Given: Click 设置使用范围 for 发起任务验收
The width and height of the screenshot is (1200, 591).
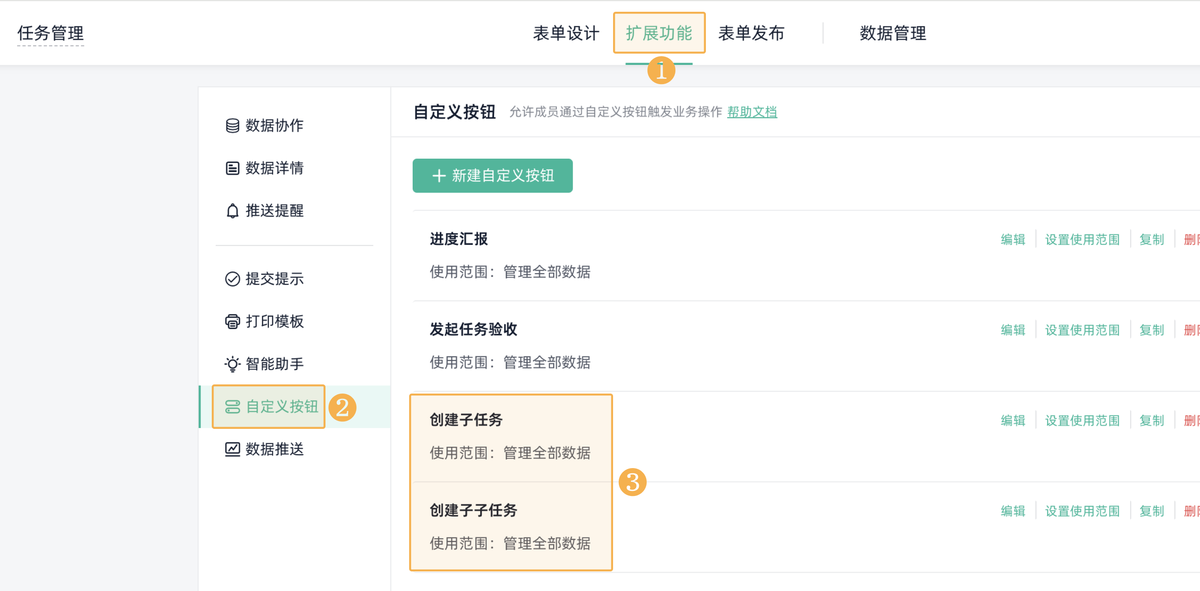Looking at the screenshot, I should click(1082, 330).
